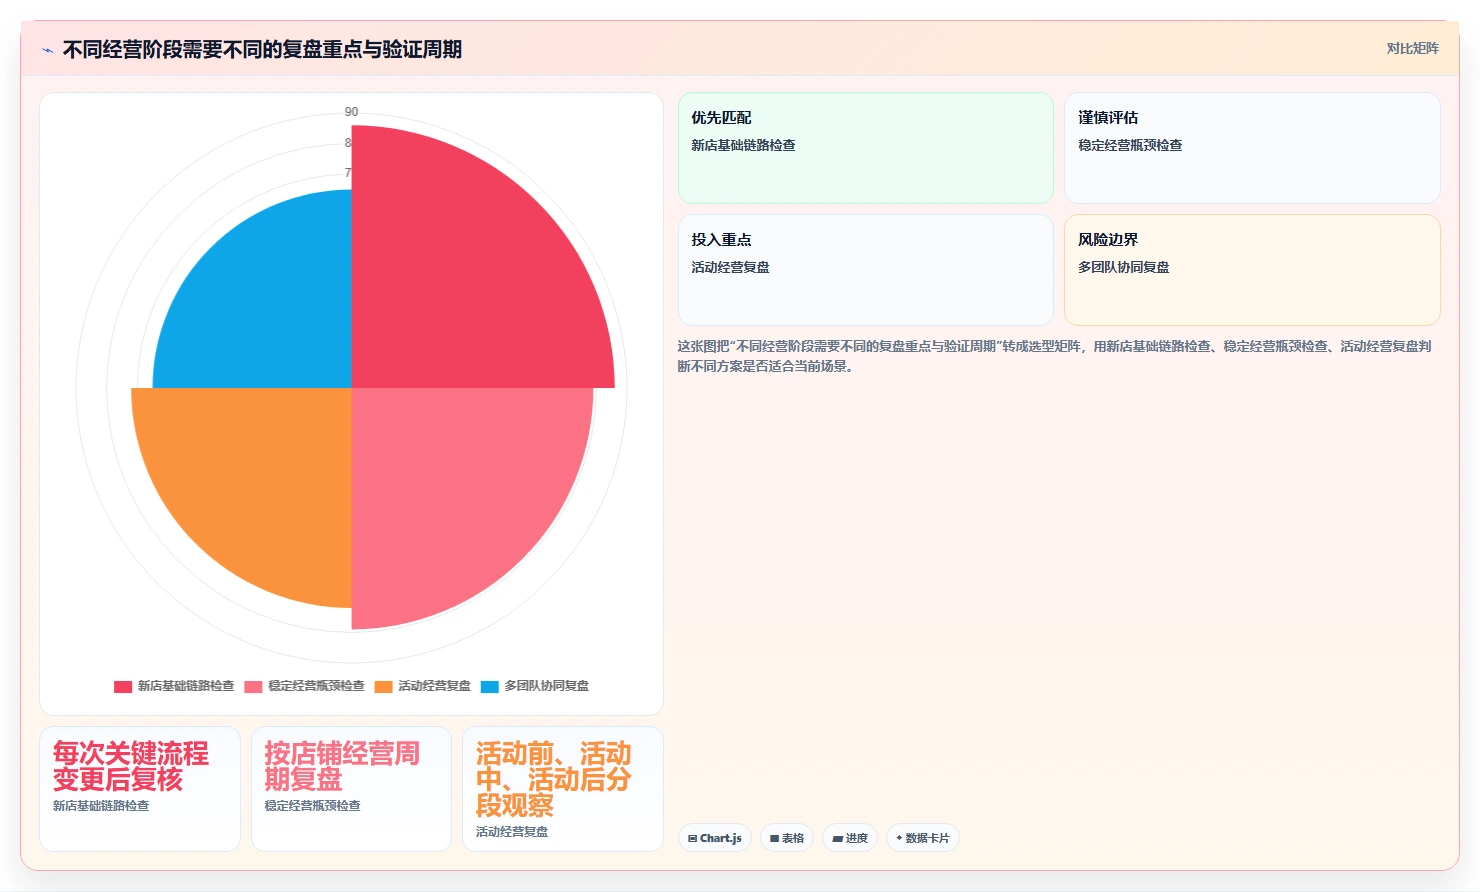Image resolution: width=1480 pixels, height=892 pixels.
Task: Click the 对比矩阵 label in the header
Action: pos(1412,48)
